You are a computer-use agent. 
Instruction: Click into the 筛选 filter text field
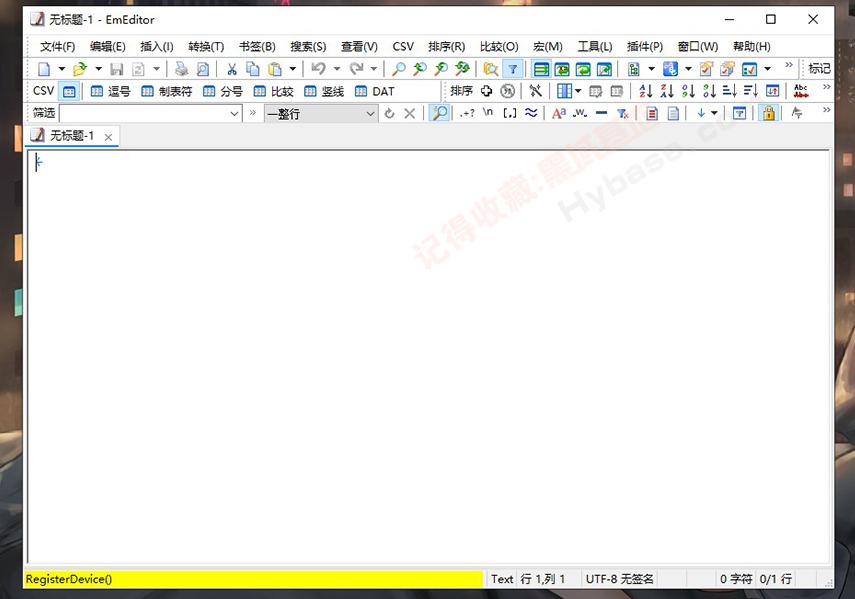click(x=144, y=114)
